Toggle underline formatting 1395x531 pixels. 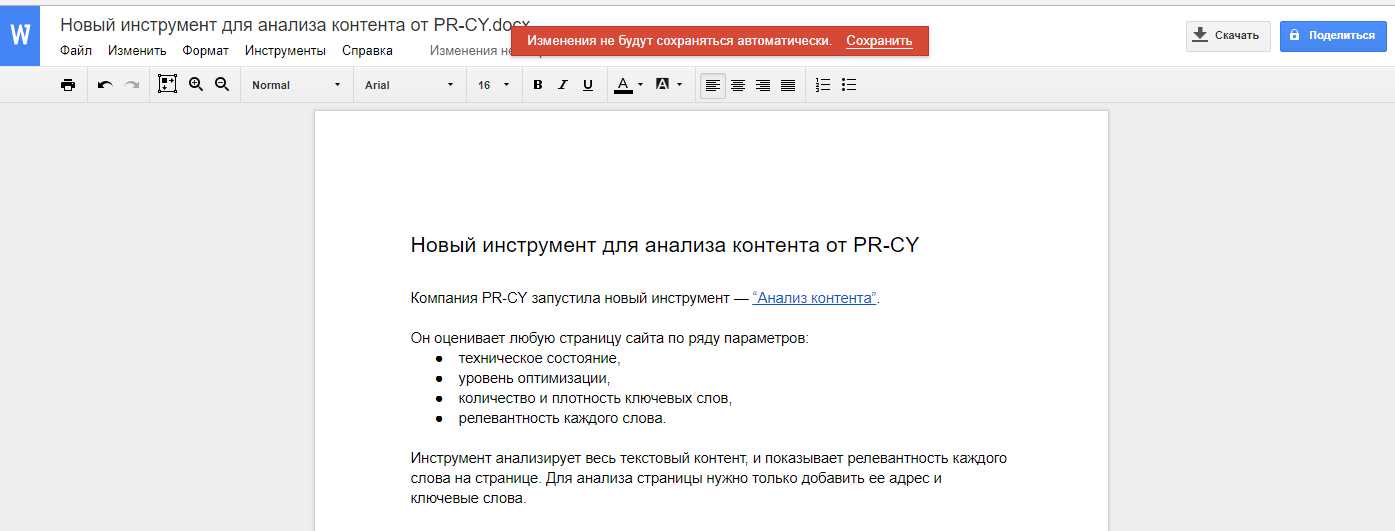[588, 85]
